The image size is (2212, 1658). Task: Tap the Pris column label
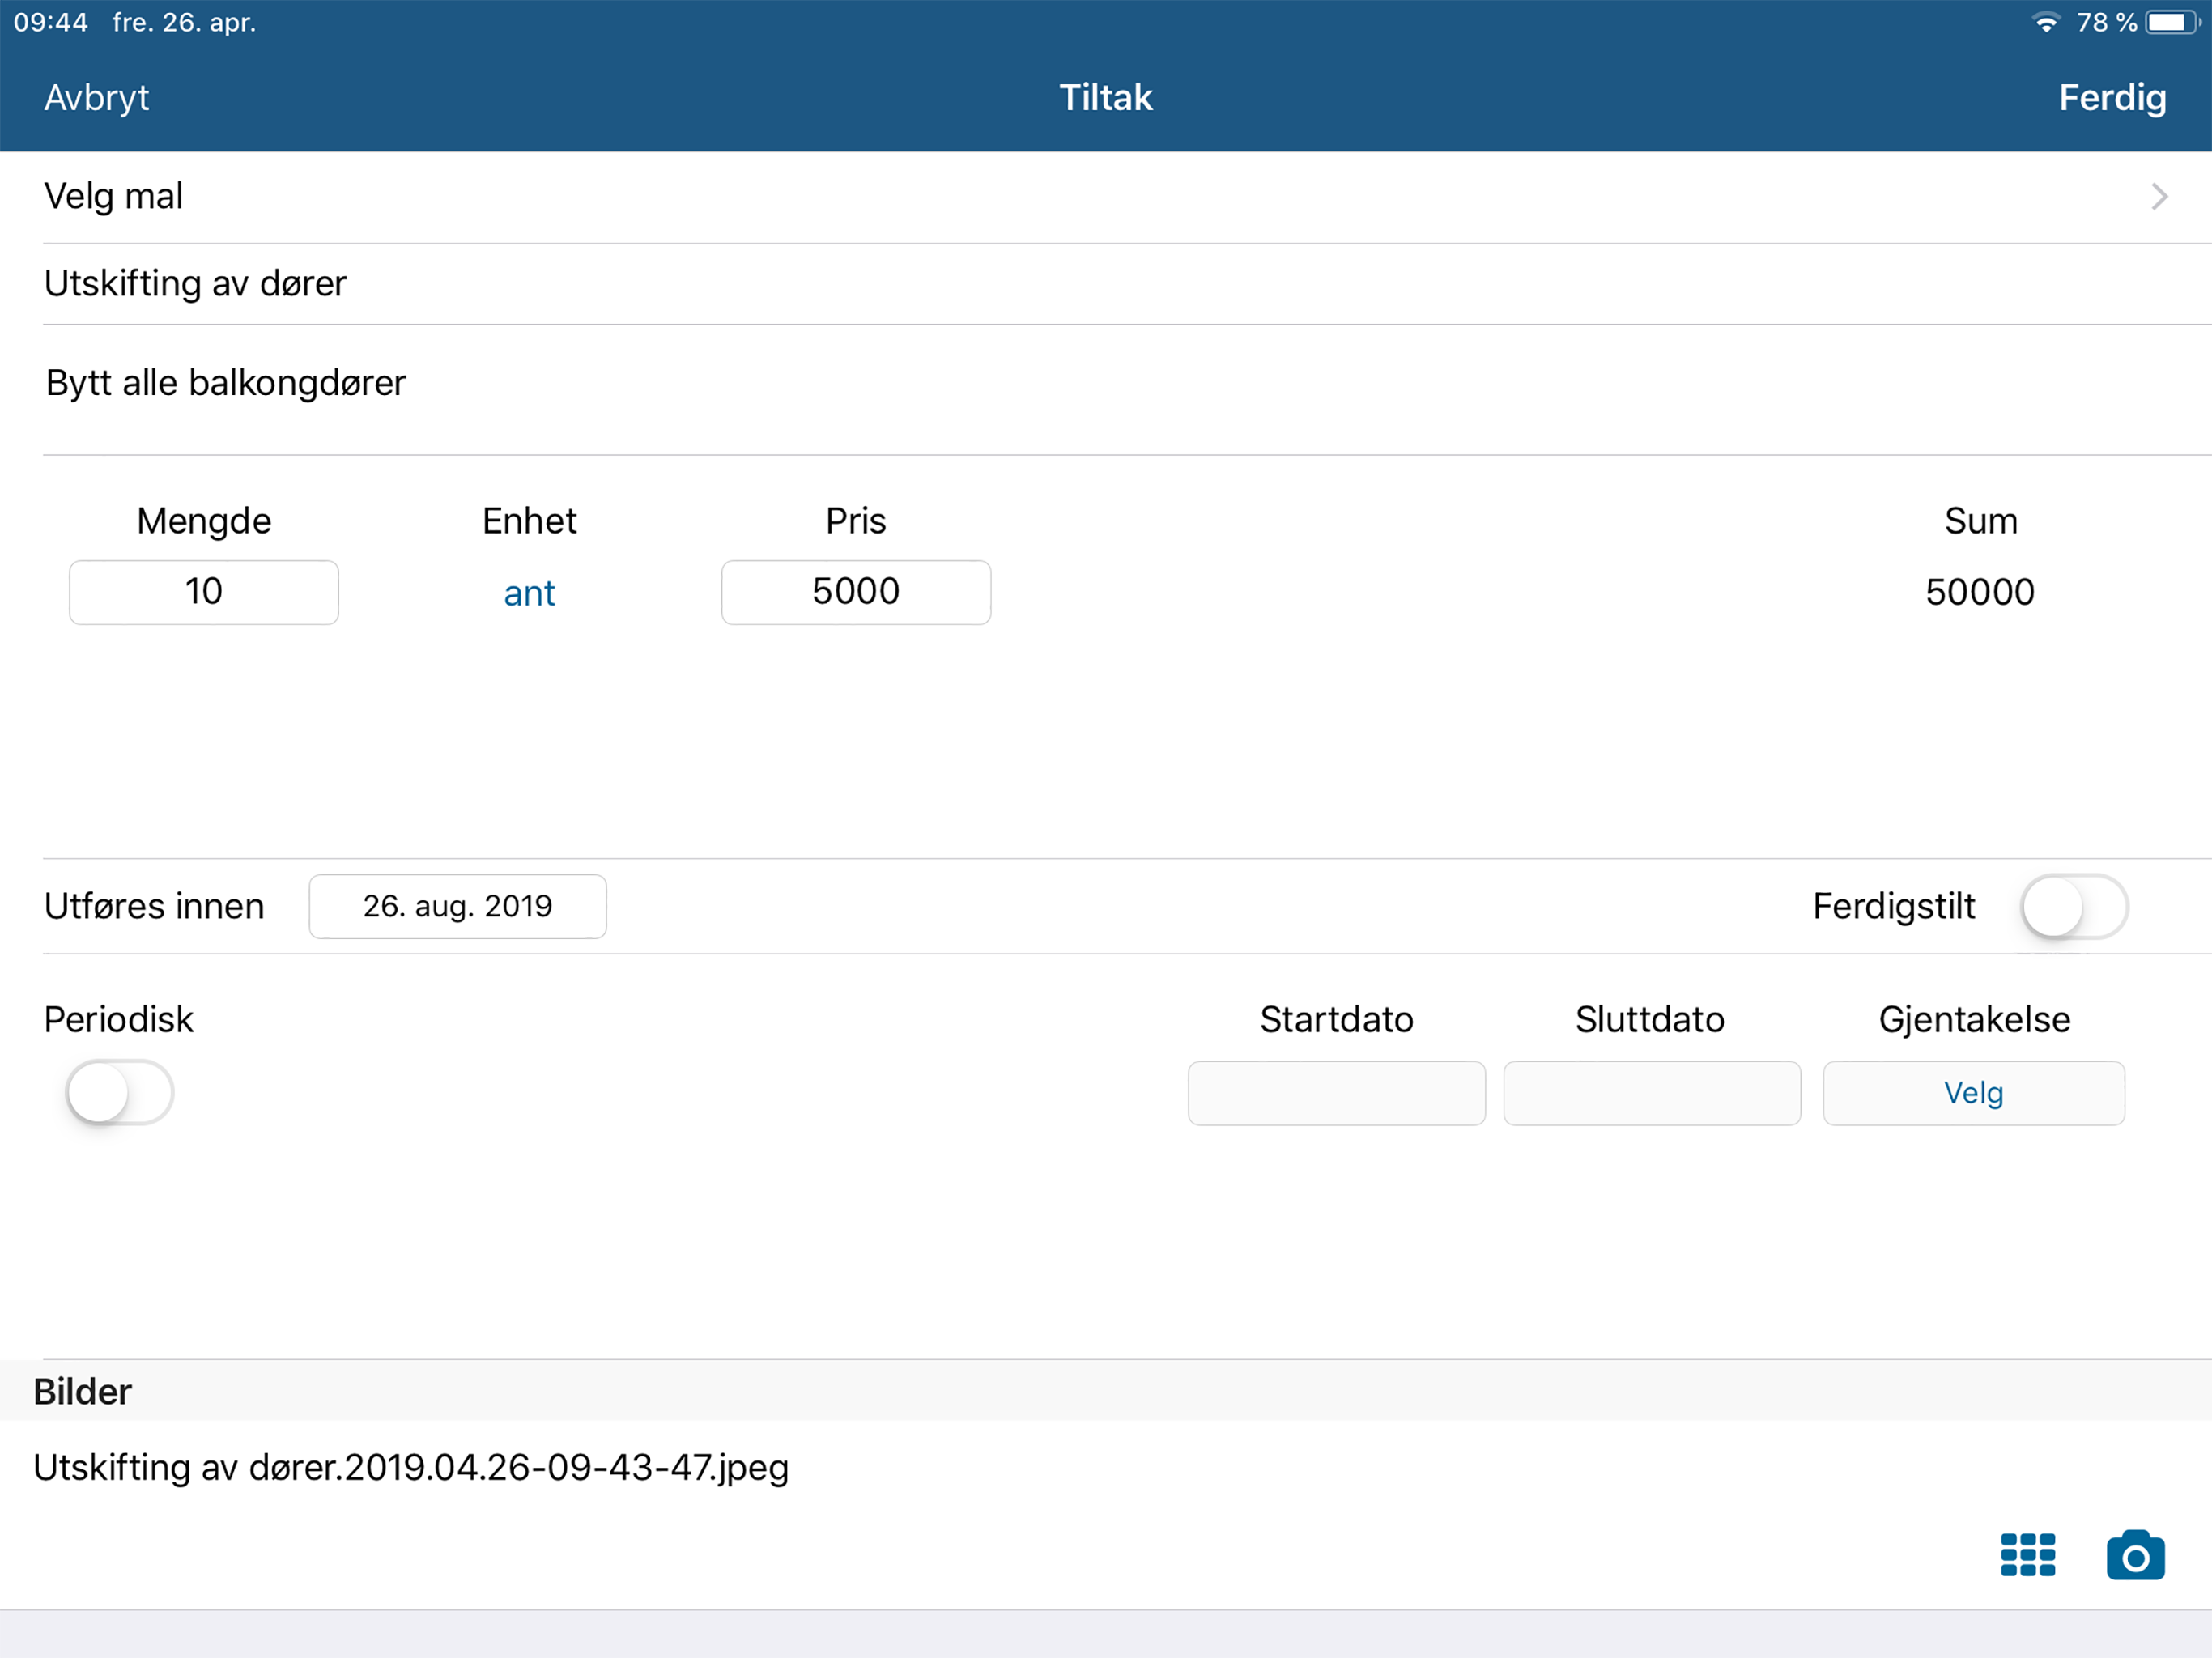click(x=856, y=521)
